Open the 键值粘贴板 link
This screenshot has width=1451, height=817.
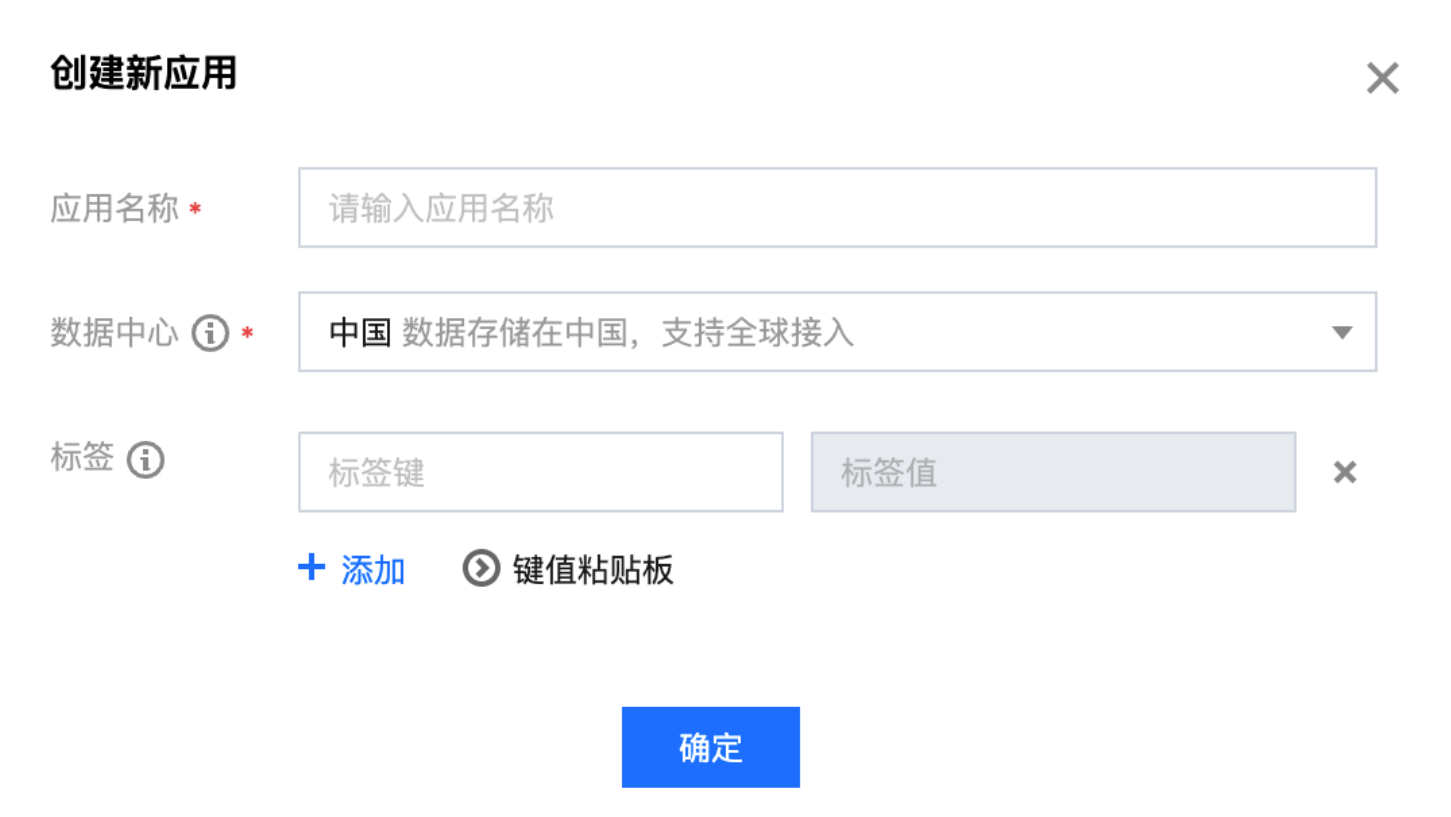coord(593,570)
